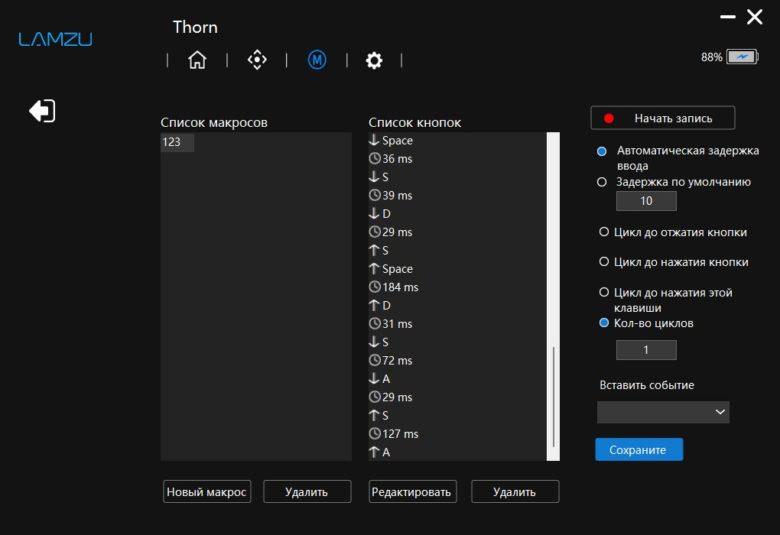Select the '127 ms' delay row
The height and width of the screenshot is (535, 780).
click(x=457, y=434)
